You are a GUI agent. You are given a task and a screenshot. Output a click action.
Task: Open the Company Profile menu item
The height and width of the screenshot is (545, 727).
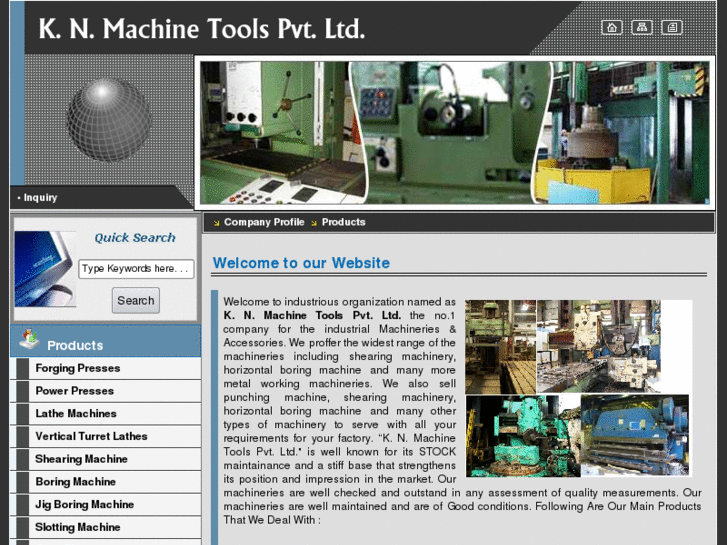pos(264,222)
